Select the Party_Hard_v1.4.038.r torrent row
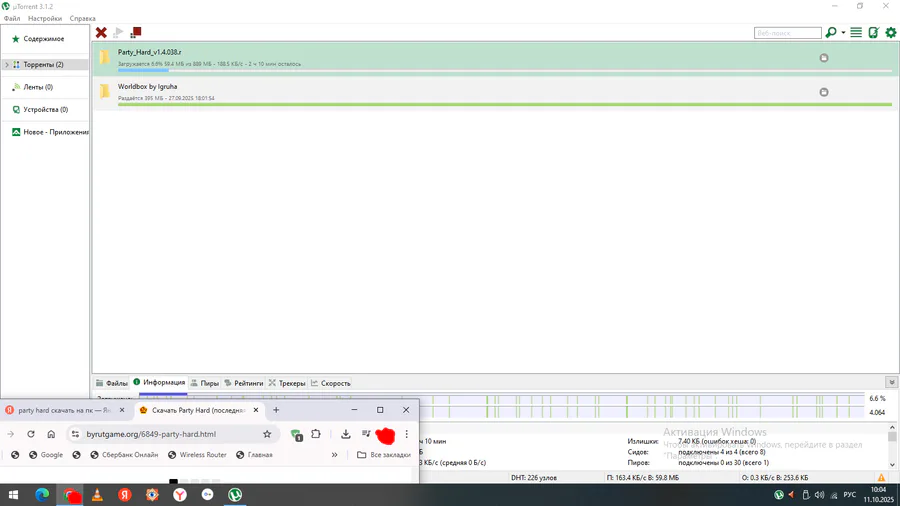 click(495, 58)
